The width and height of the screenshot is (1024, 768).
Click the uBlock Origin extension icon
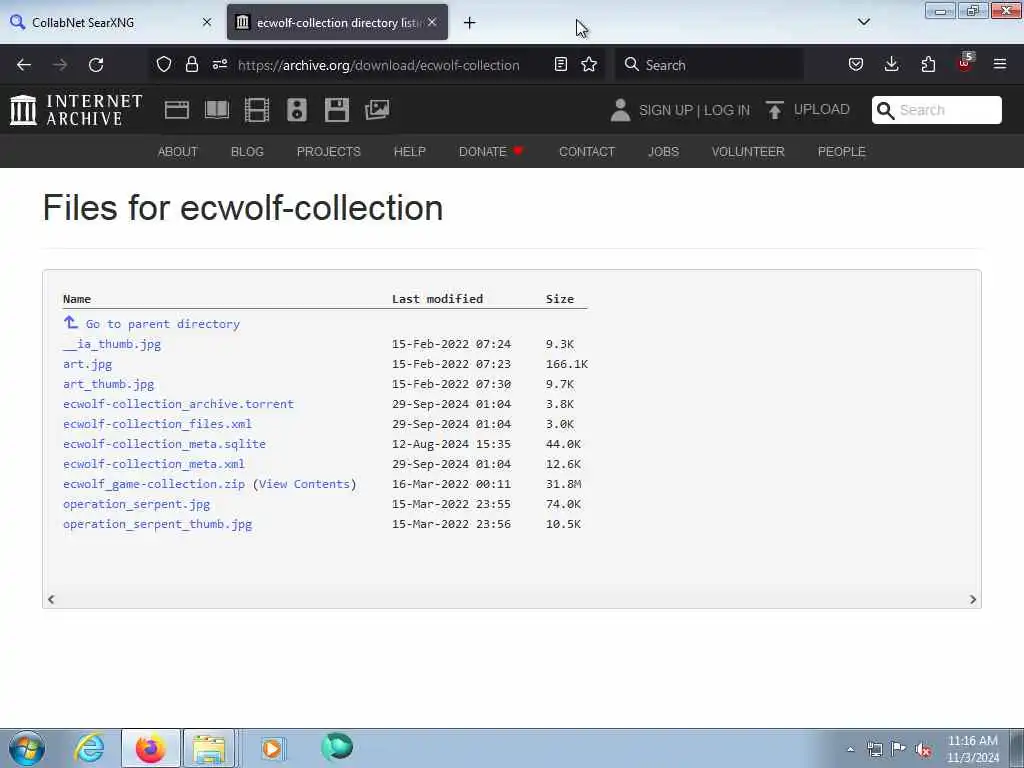[965, 63]
